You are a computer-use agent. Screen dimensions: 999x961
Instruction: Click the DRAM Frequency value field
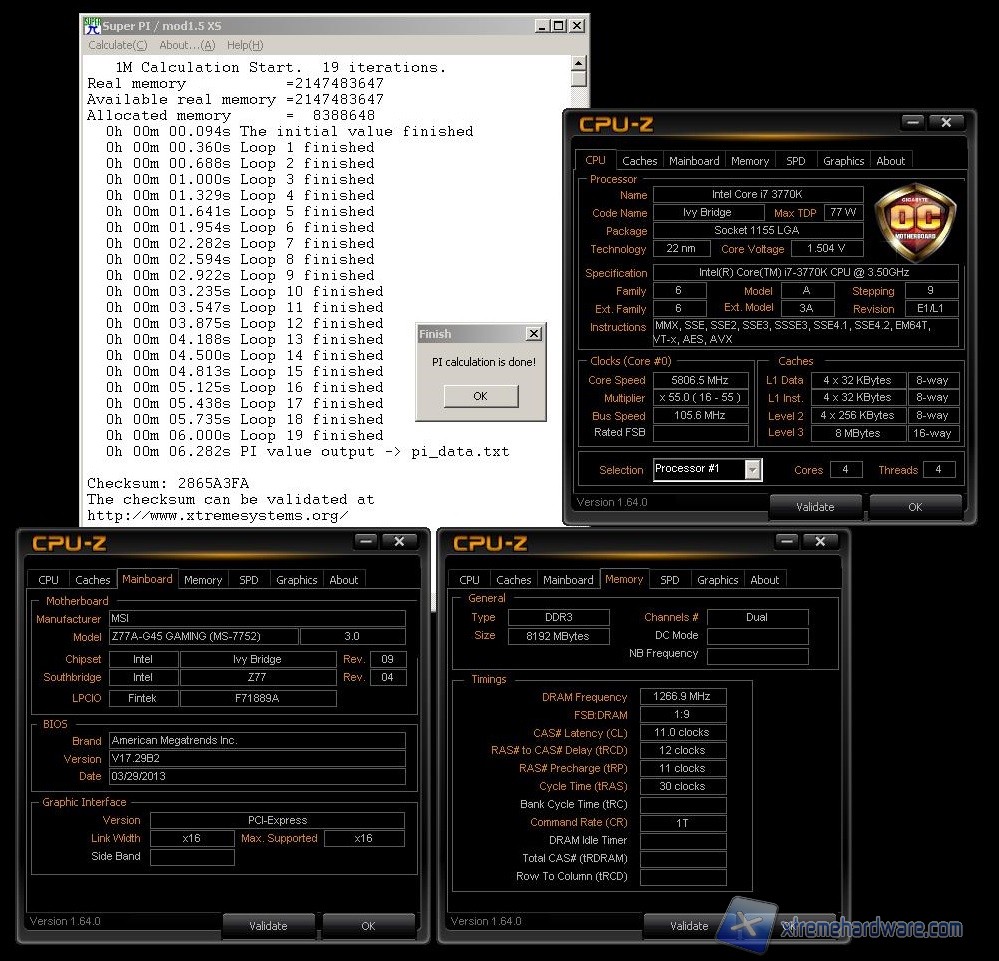pyautogui.click(x=682, y=697)
